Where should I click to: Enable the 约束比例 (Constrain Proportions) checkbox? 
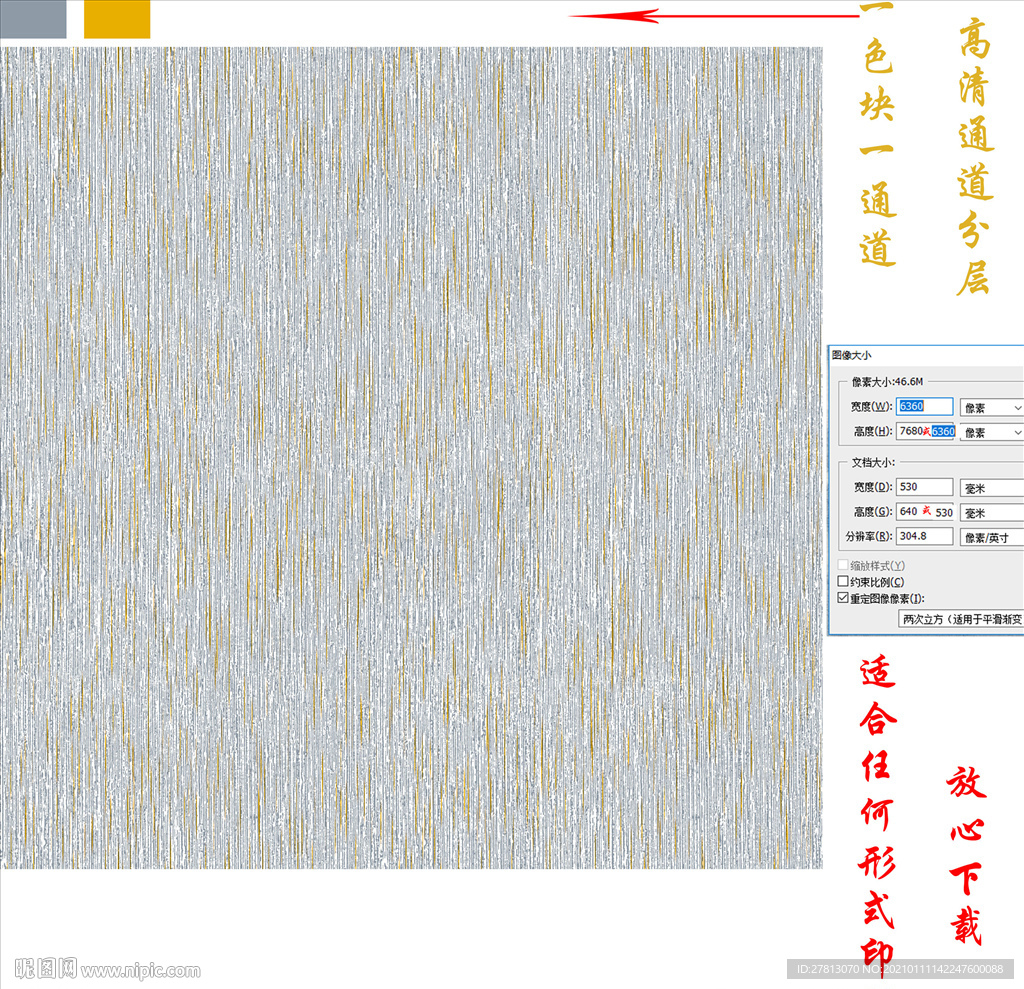[842, 582]
